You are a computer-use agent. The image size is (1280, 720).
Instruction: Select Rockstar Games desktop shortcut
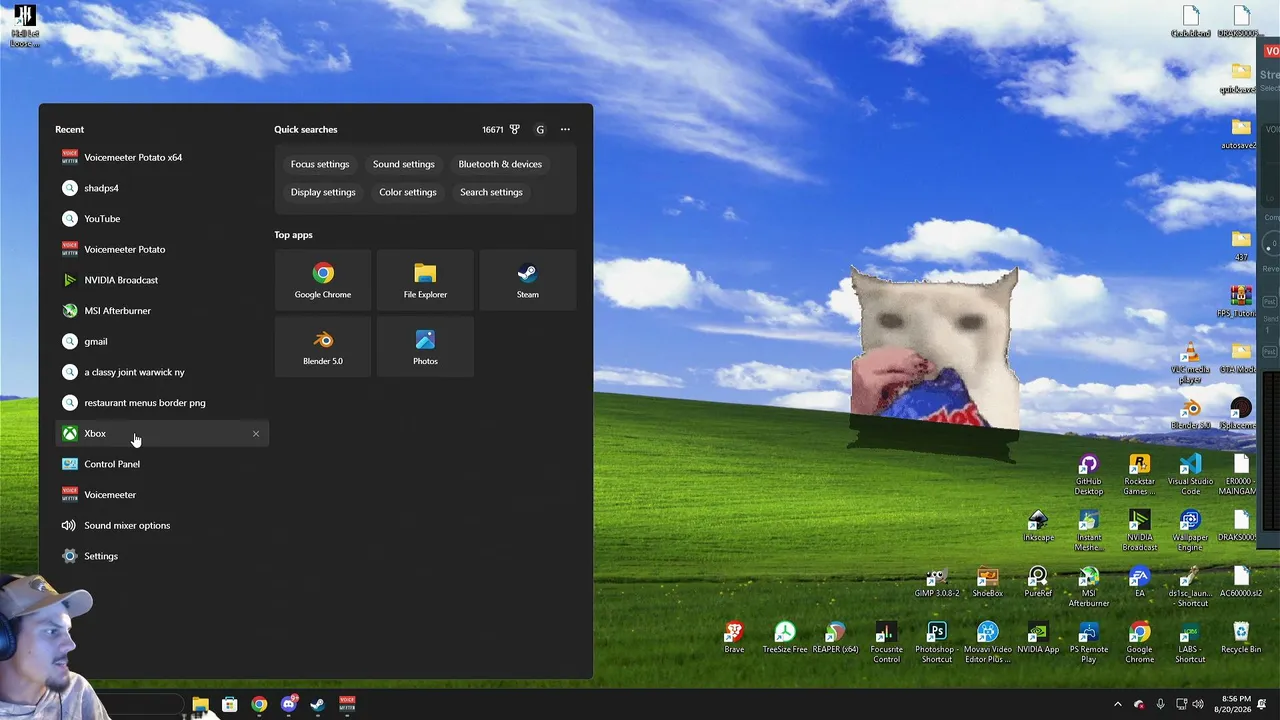point(1139,474)
